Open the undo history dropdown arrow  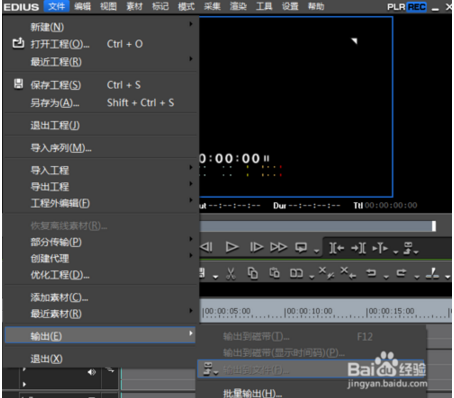(386, 277)
